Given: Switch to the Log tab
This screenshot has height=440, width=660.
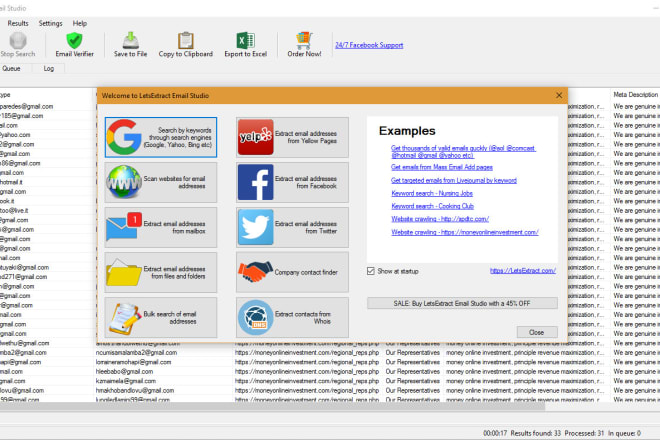Looking at the screenshot, I should click(x=49, y=69).
